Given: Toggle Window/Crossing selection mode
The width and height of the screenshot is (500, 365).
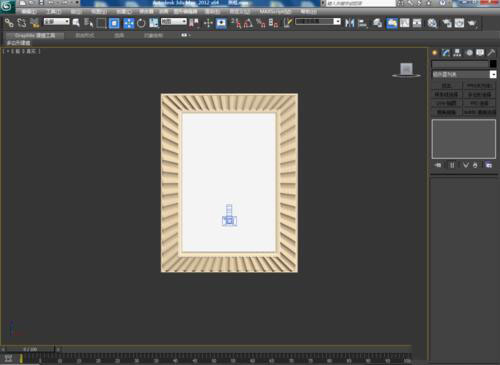Looking at the screenshot, I should (x=114, y=23).
